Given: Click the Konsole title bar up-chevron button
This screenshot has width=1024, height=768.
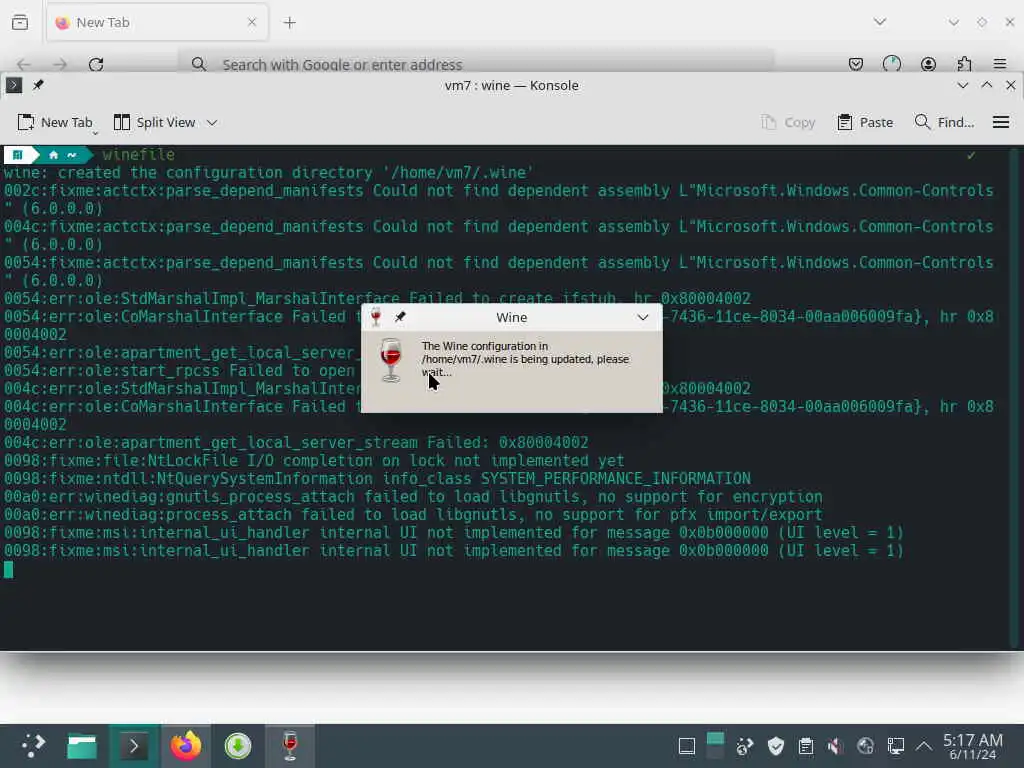Looking at the screenshot, I should 987,86.
